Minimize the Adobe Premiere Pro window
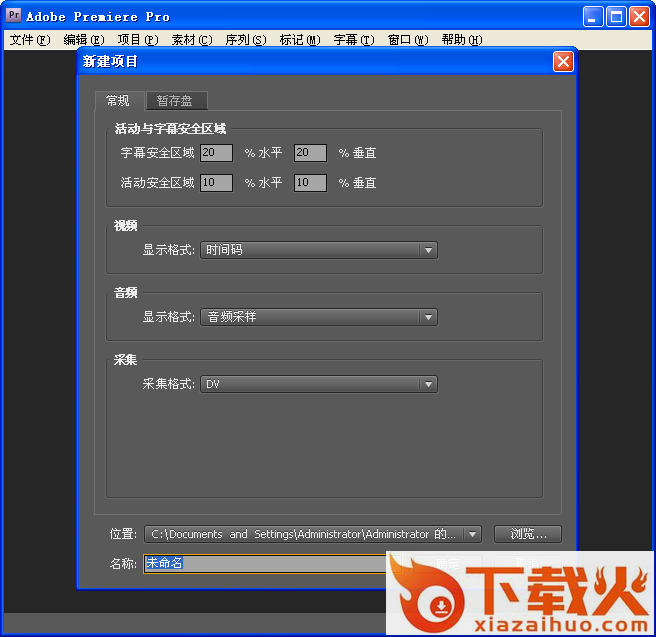 (x=593, y=16)
